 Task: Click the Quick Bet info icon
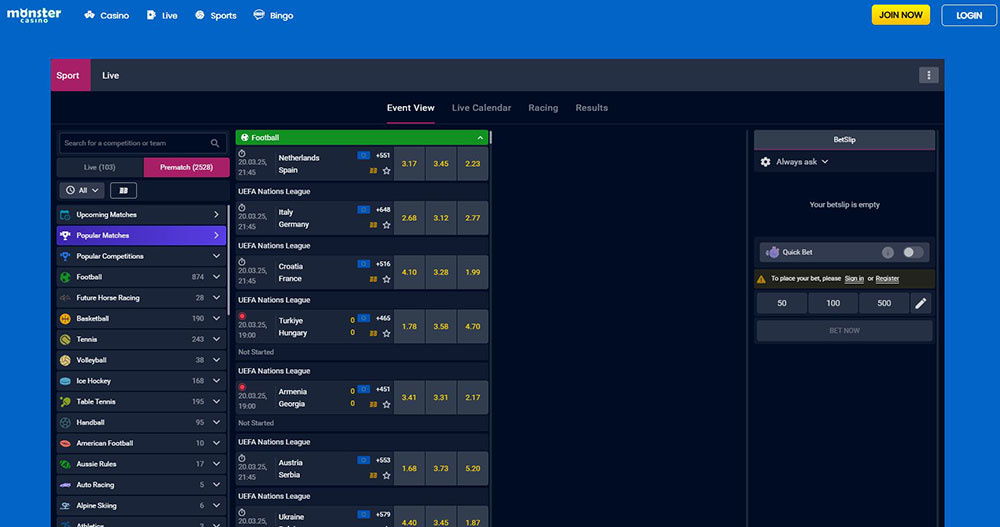(888, 253)
